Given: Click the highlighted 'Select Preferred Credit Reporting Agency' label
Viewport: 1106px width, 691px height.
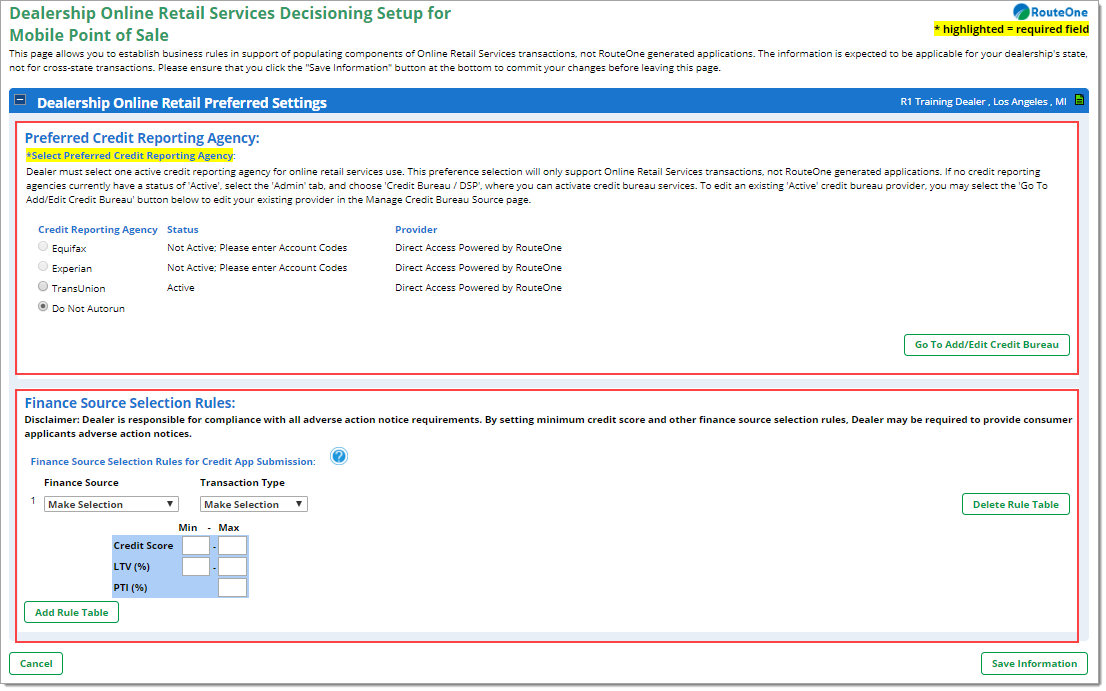Looking at the screenshot, I should pyautogui.click(x=130, y=156).
